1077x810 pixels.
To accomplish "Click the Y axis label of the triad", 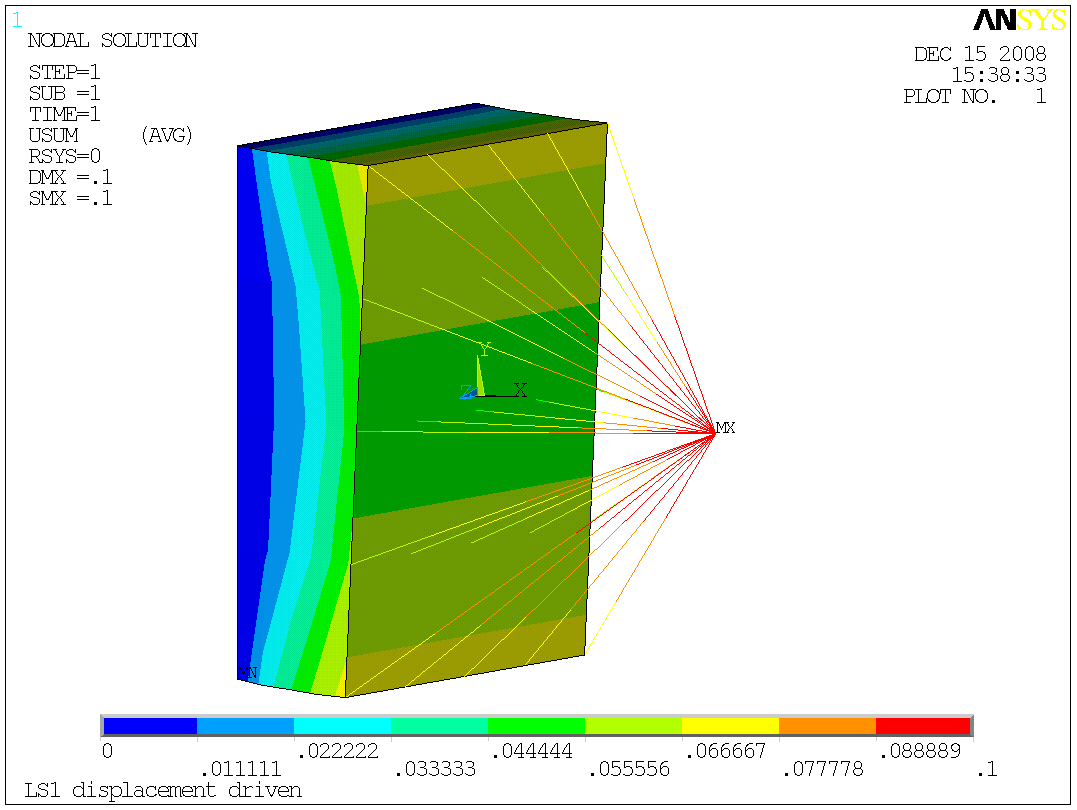I will [485, 350].
